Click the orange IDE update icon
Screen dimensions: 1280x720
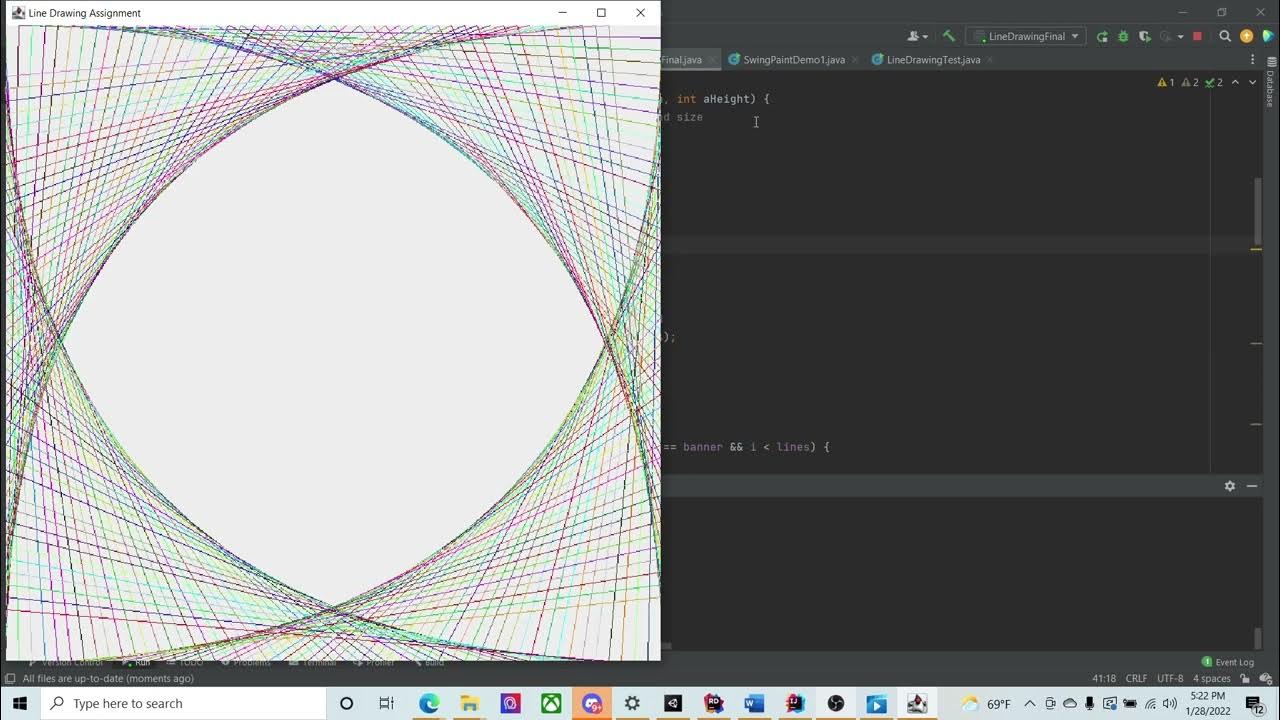(1246, 36)
